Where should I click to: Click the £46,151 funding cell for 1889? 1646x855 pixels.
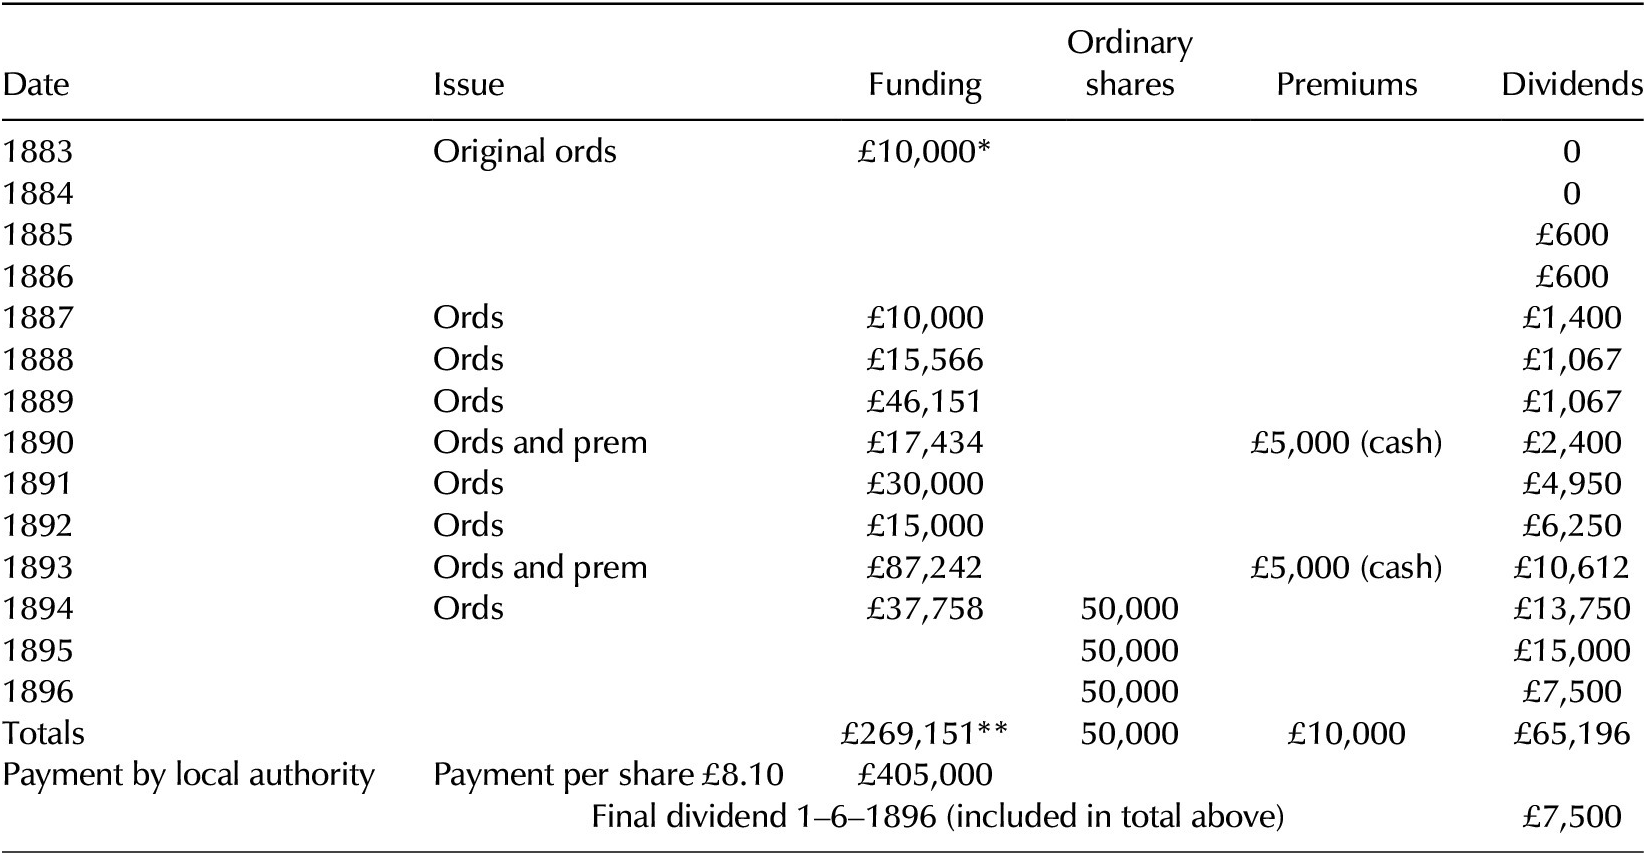coord(925,401)
